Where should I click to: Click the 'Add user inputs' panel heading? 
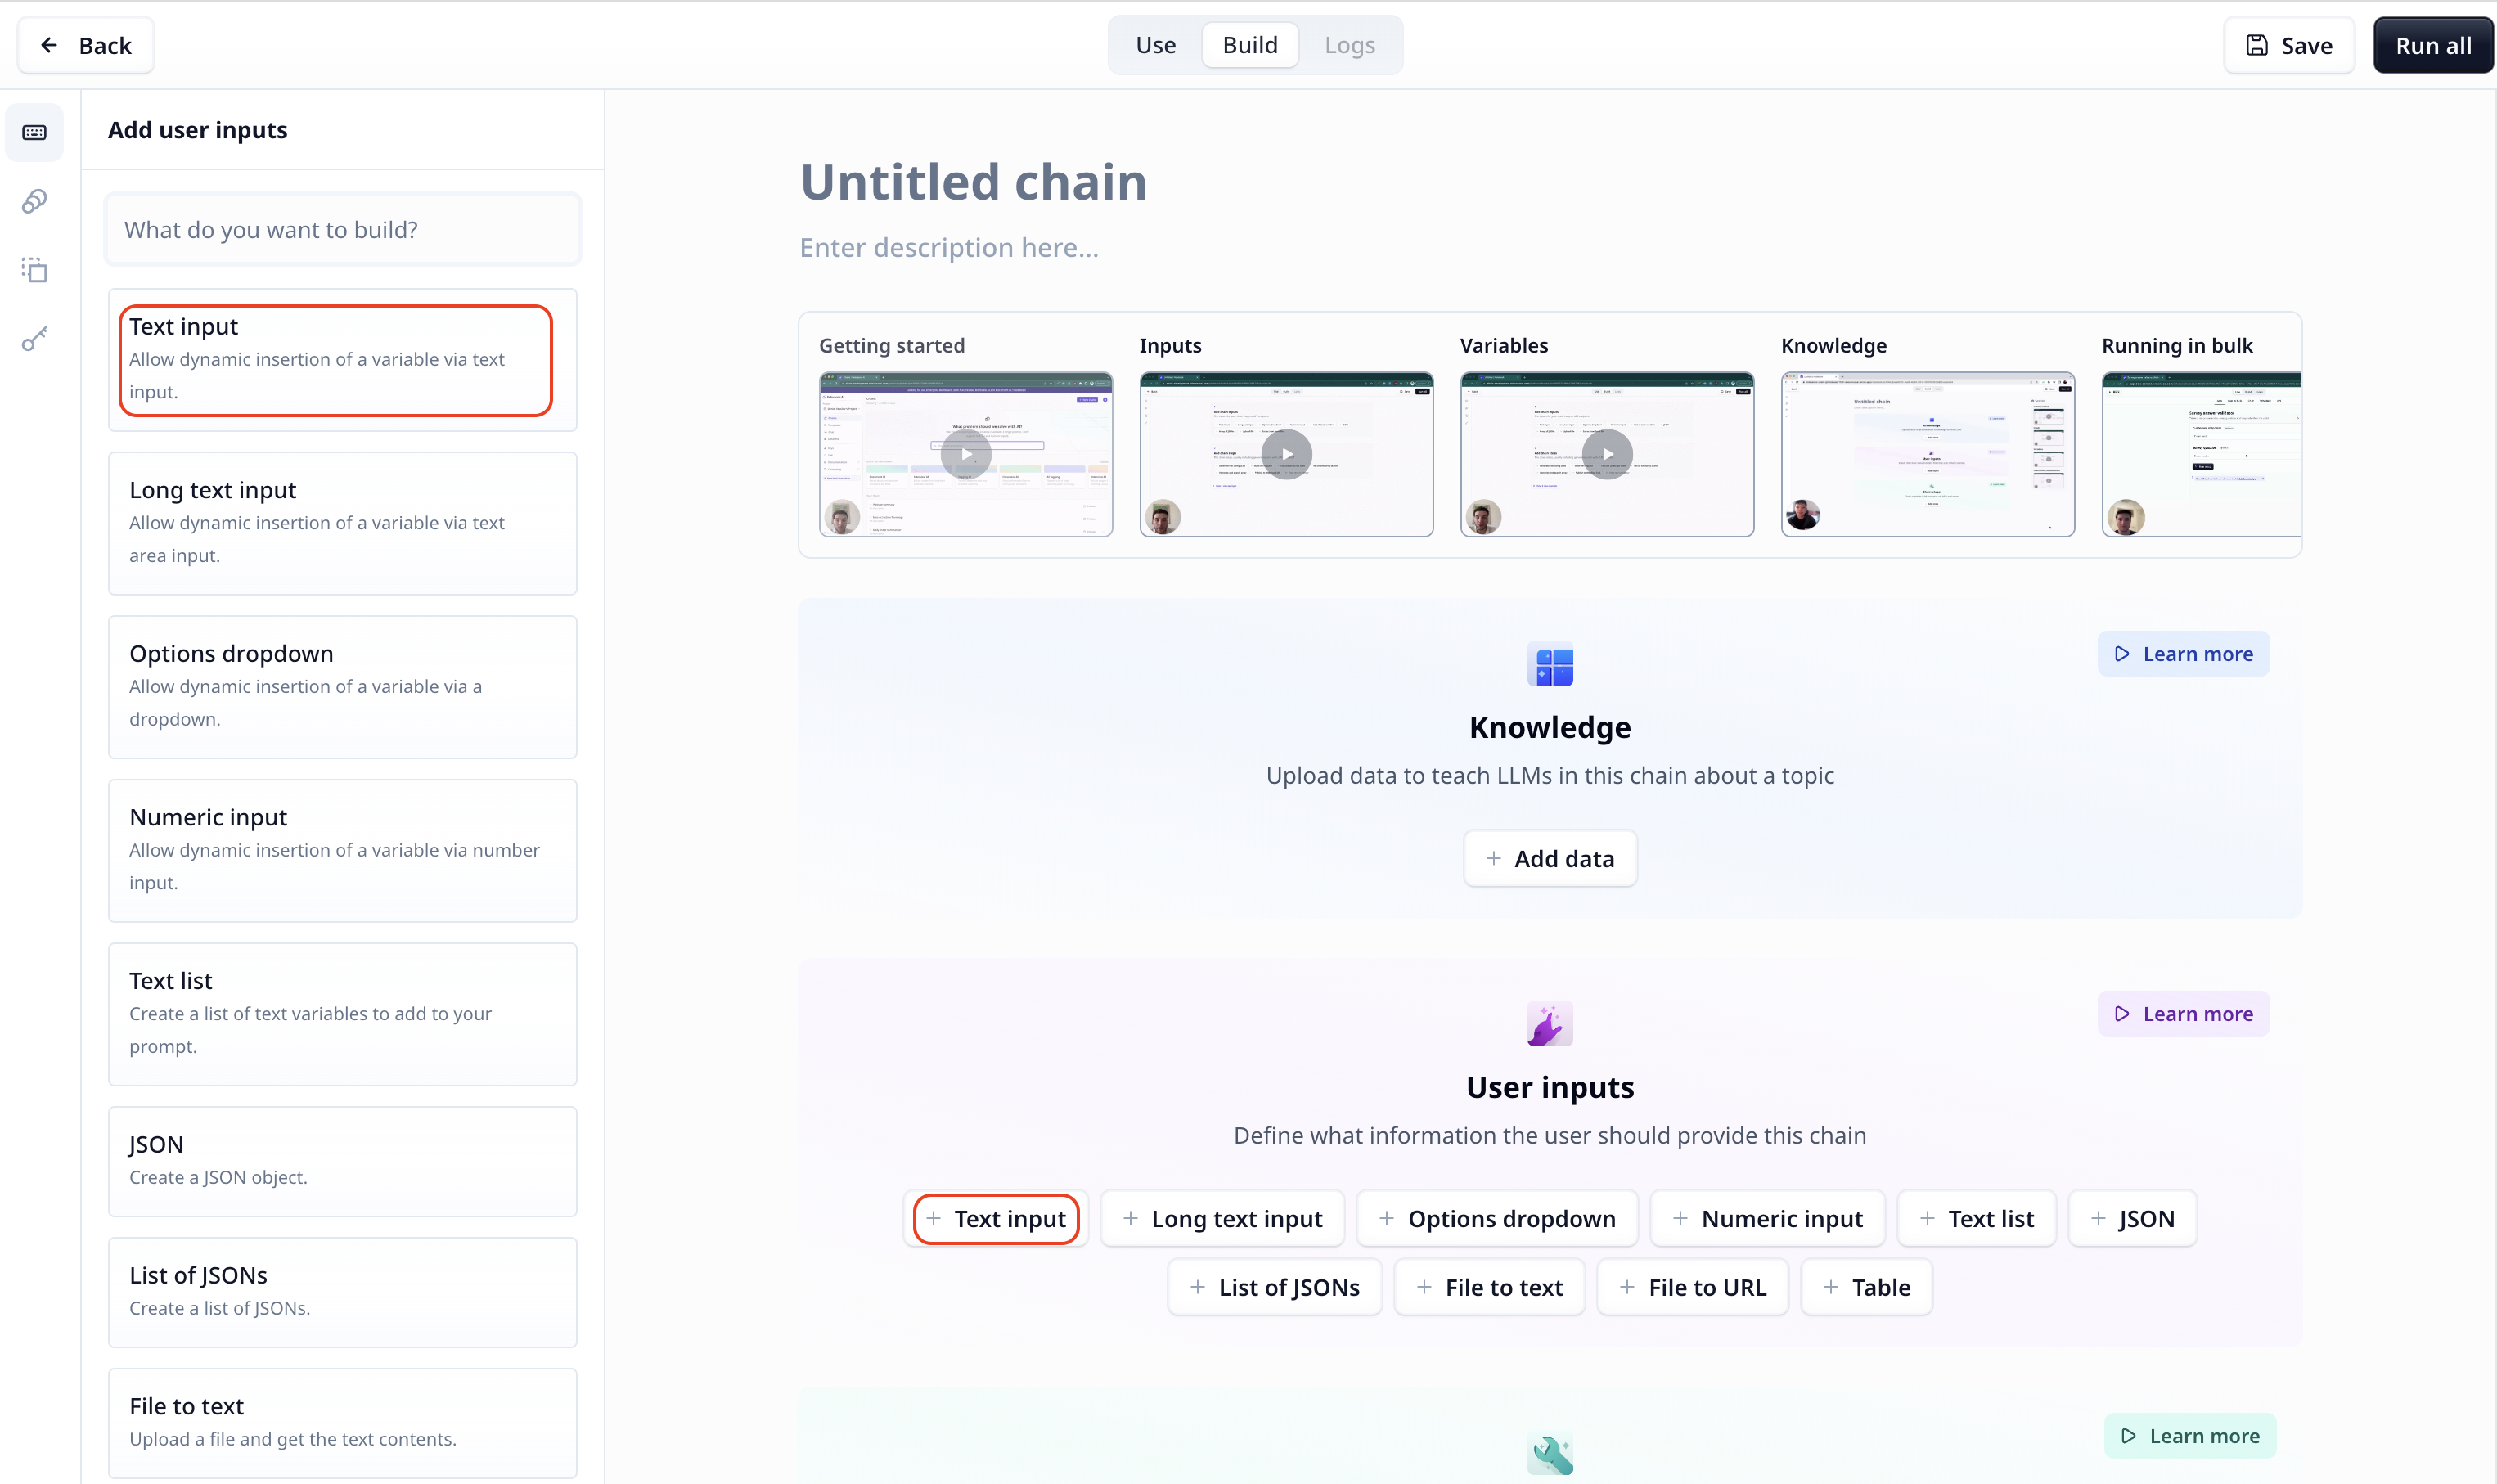[x=198, y=130]
